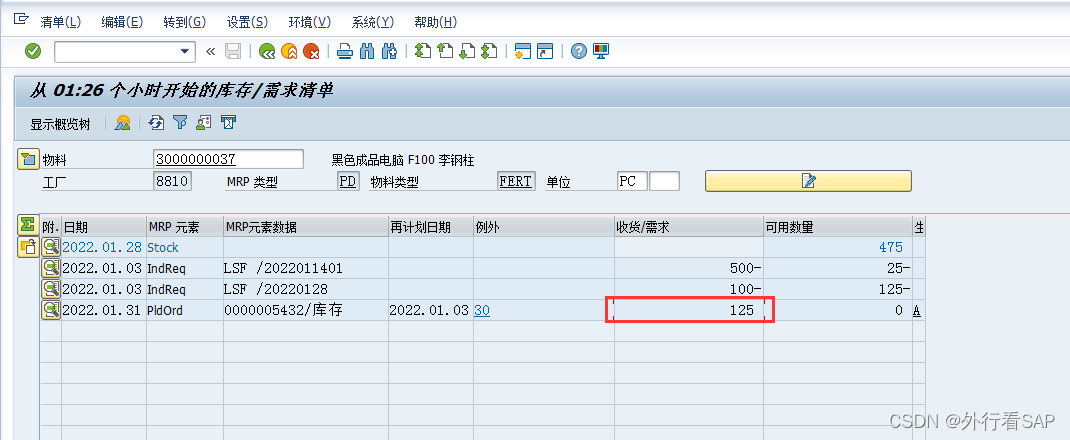Open details magnifier for LSF /20220128 row
1070x440 pixels.
(x=51, y=289)
